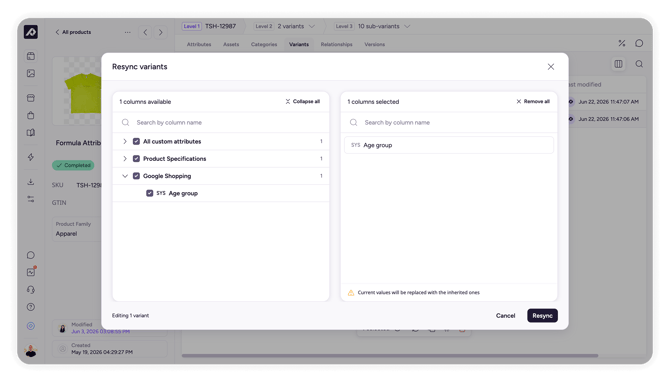Focus search field in available columns panel

[221, 123]
